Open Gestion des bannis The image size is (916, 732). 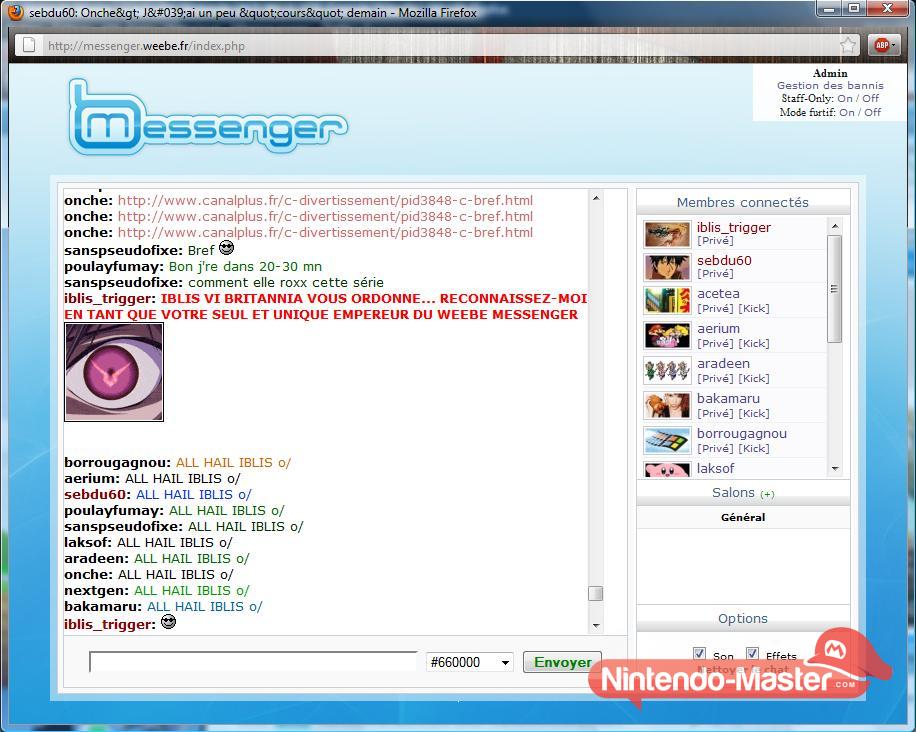[830, 85]
